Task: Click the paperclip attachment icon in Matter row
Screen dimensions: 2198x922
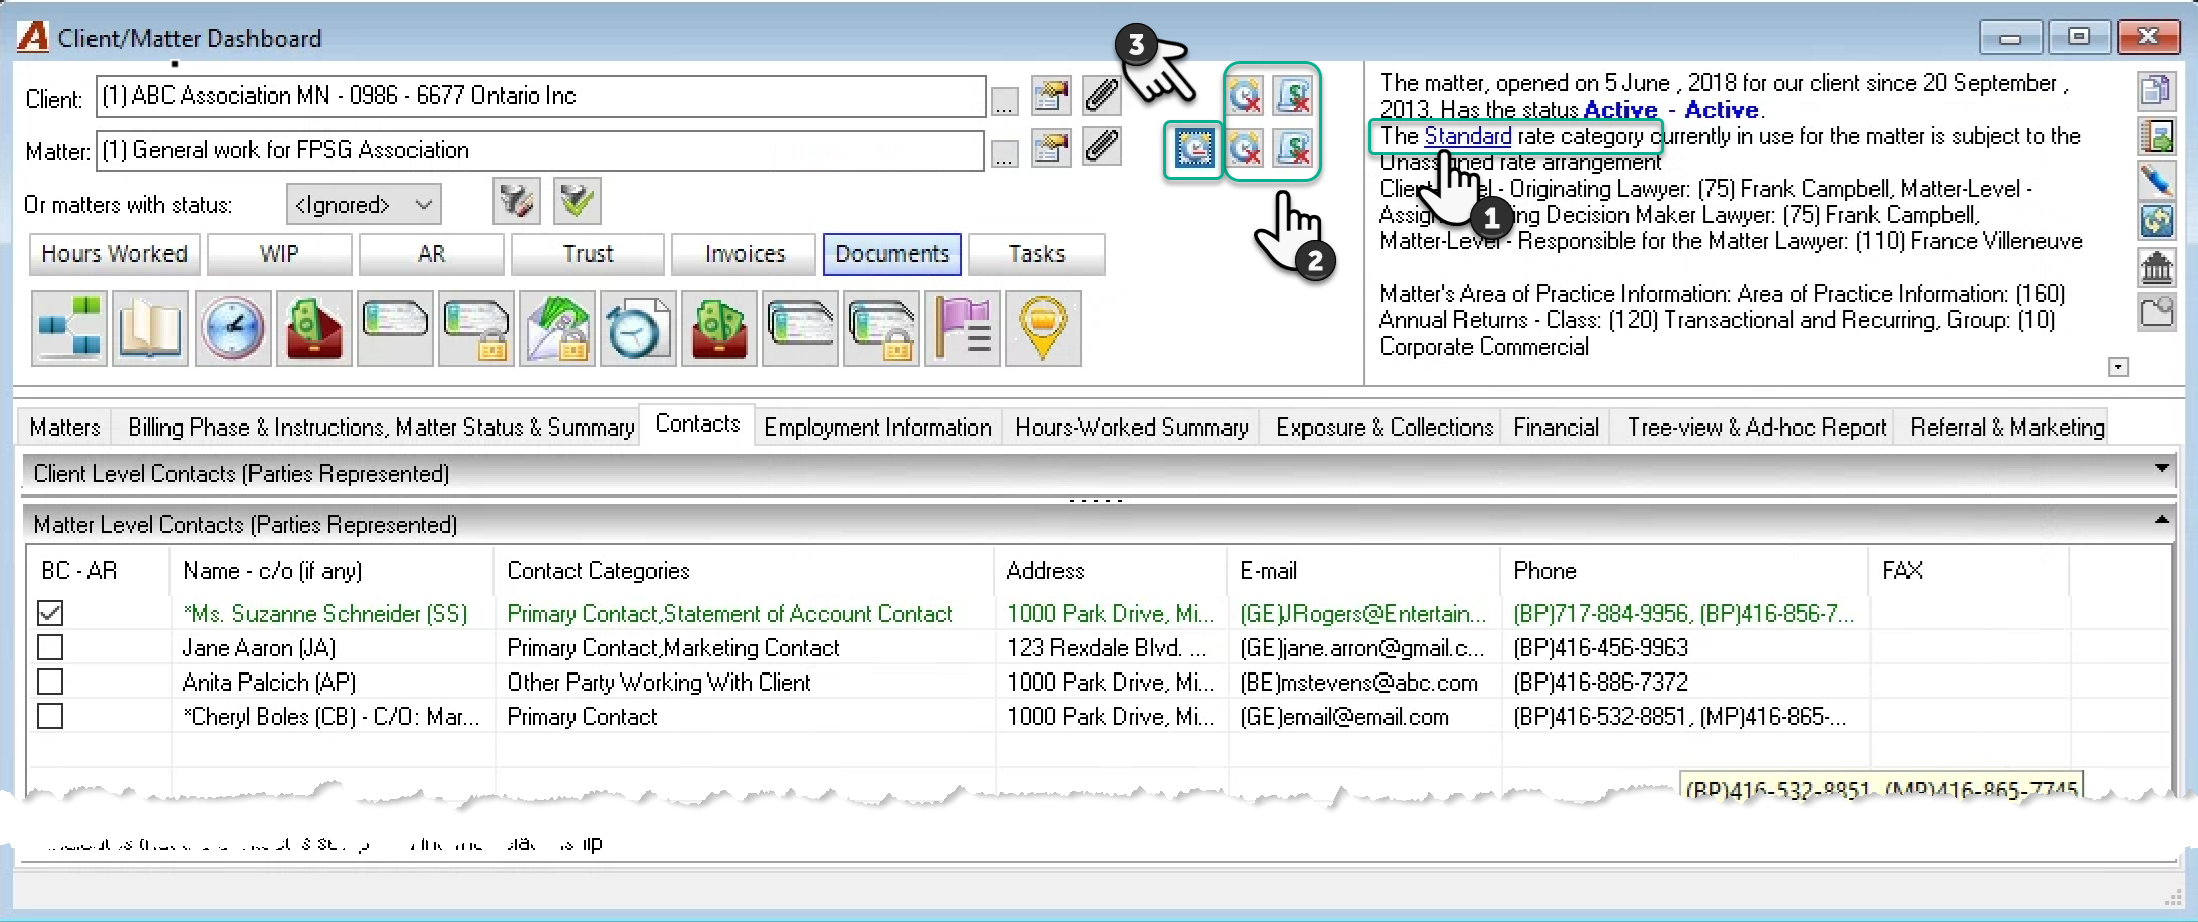Action: (1101, 148)
